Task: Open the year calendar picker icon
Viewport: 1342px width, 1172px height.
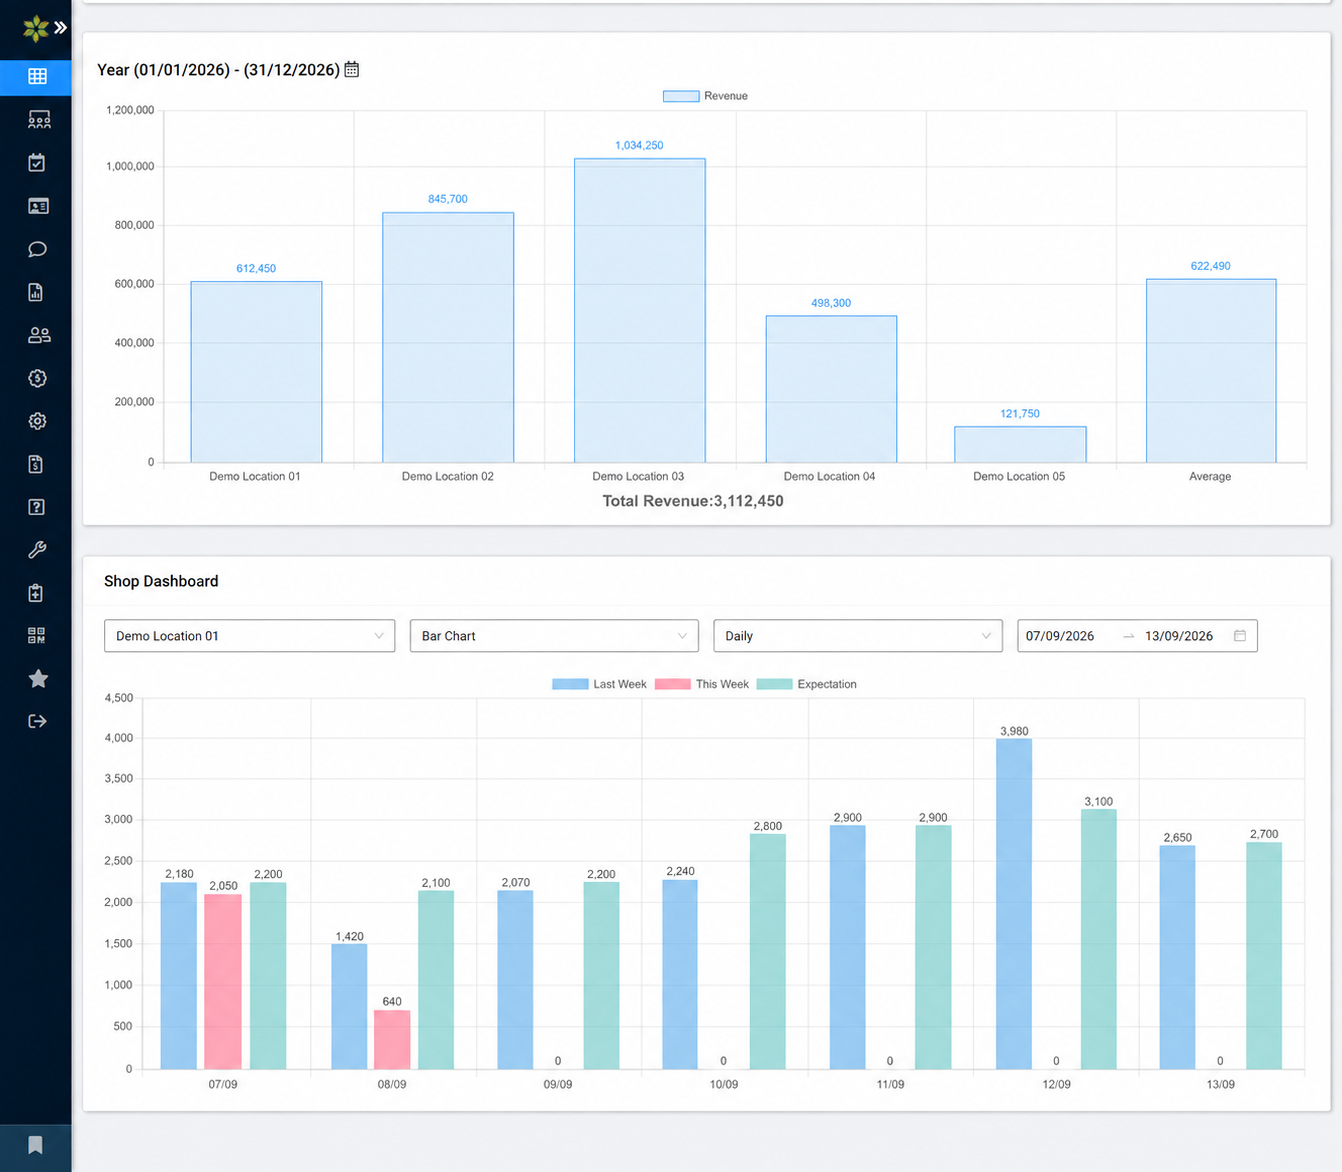Action: [352, 69]
